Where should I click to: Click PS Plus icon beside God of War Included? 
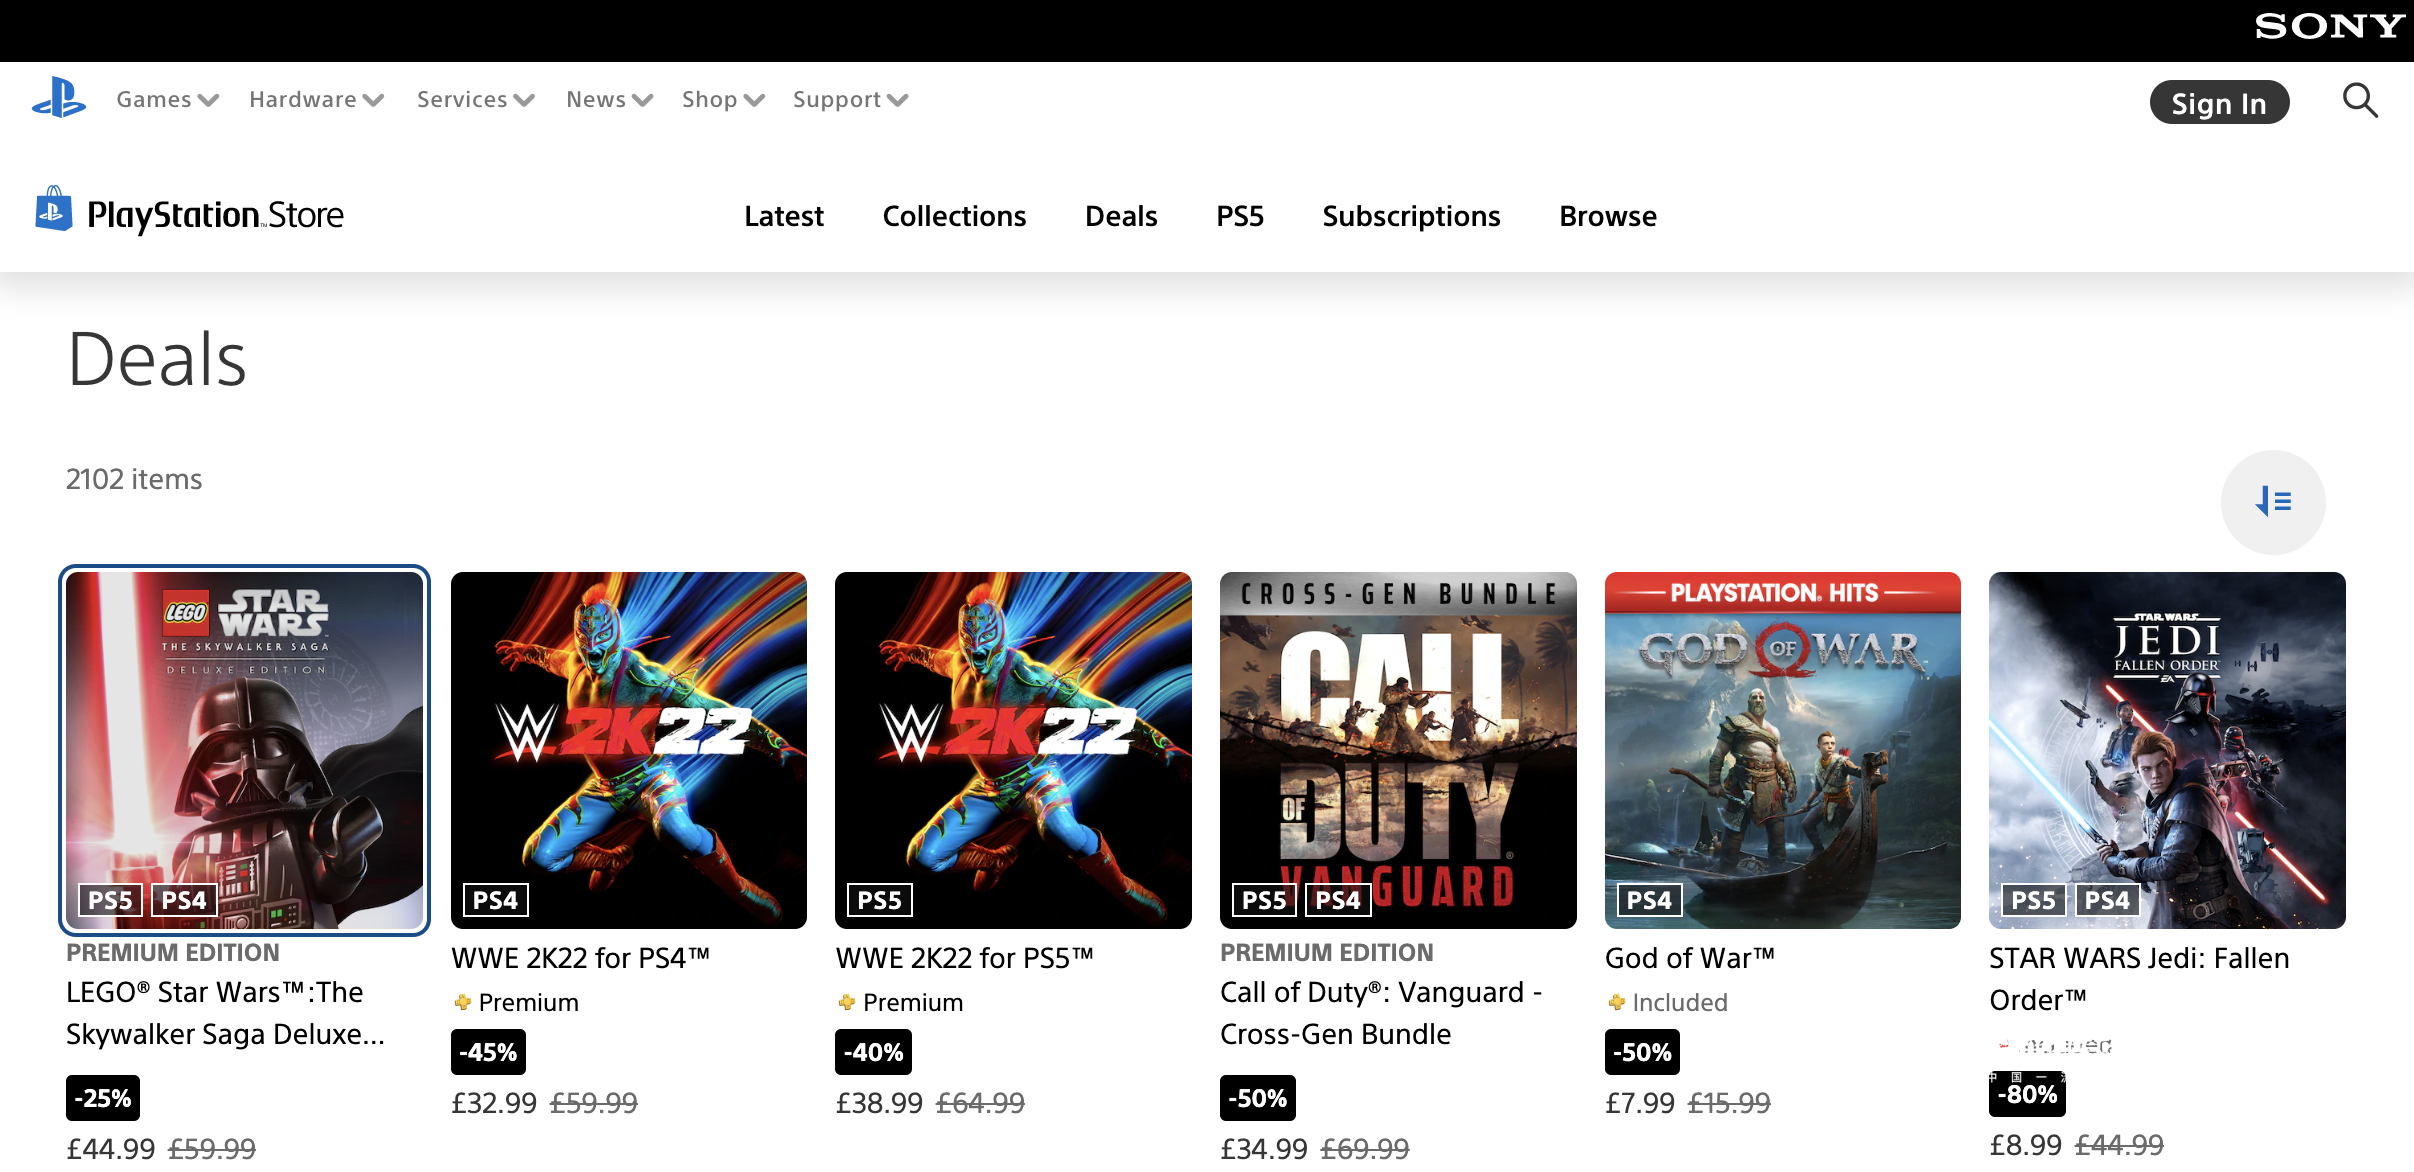[x=1616, y=1002]
